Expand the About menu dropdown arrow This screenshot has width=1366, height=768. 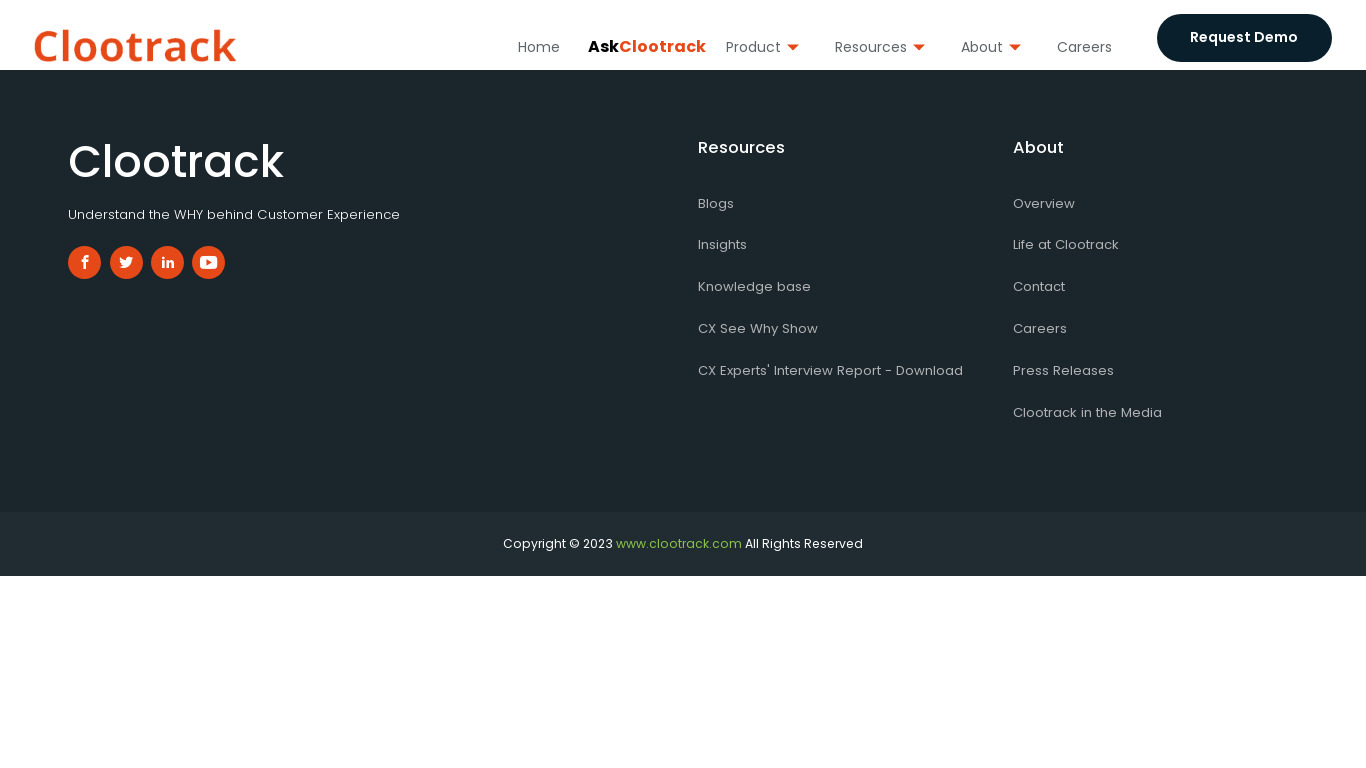point(1015,47)
